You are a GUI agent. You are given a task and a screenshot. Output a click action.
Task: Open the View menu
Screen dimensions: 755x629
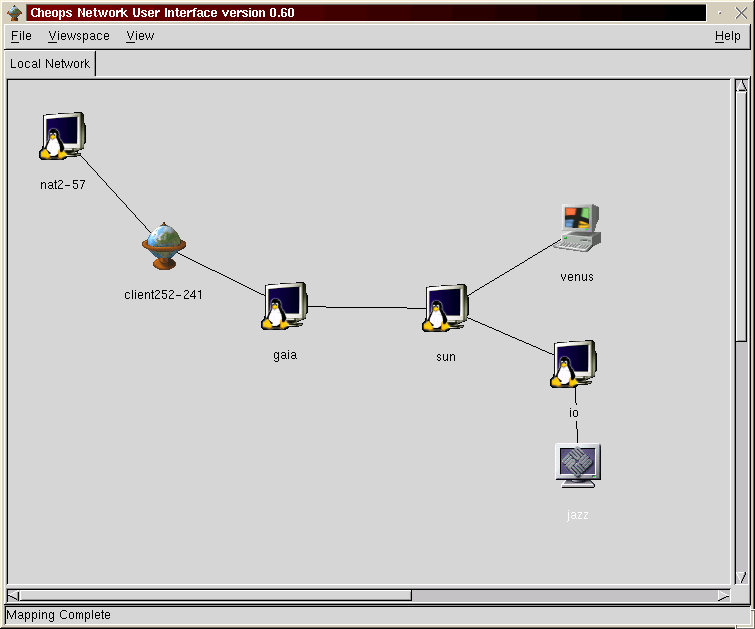tap(140, 36)
